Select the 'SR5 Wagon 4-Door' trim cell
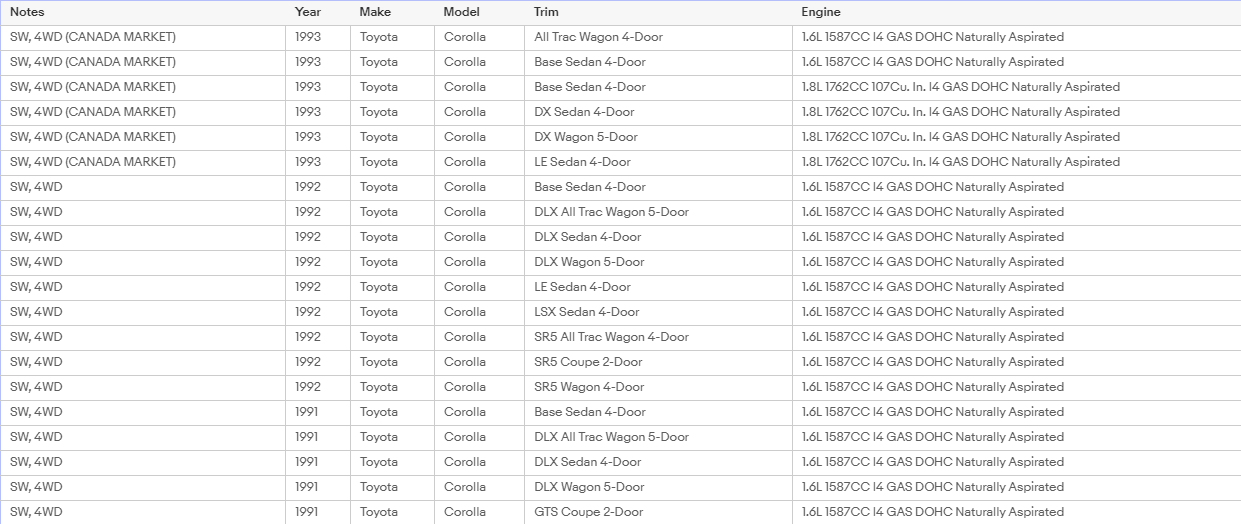 (x=658, y=387)
